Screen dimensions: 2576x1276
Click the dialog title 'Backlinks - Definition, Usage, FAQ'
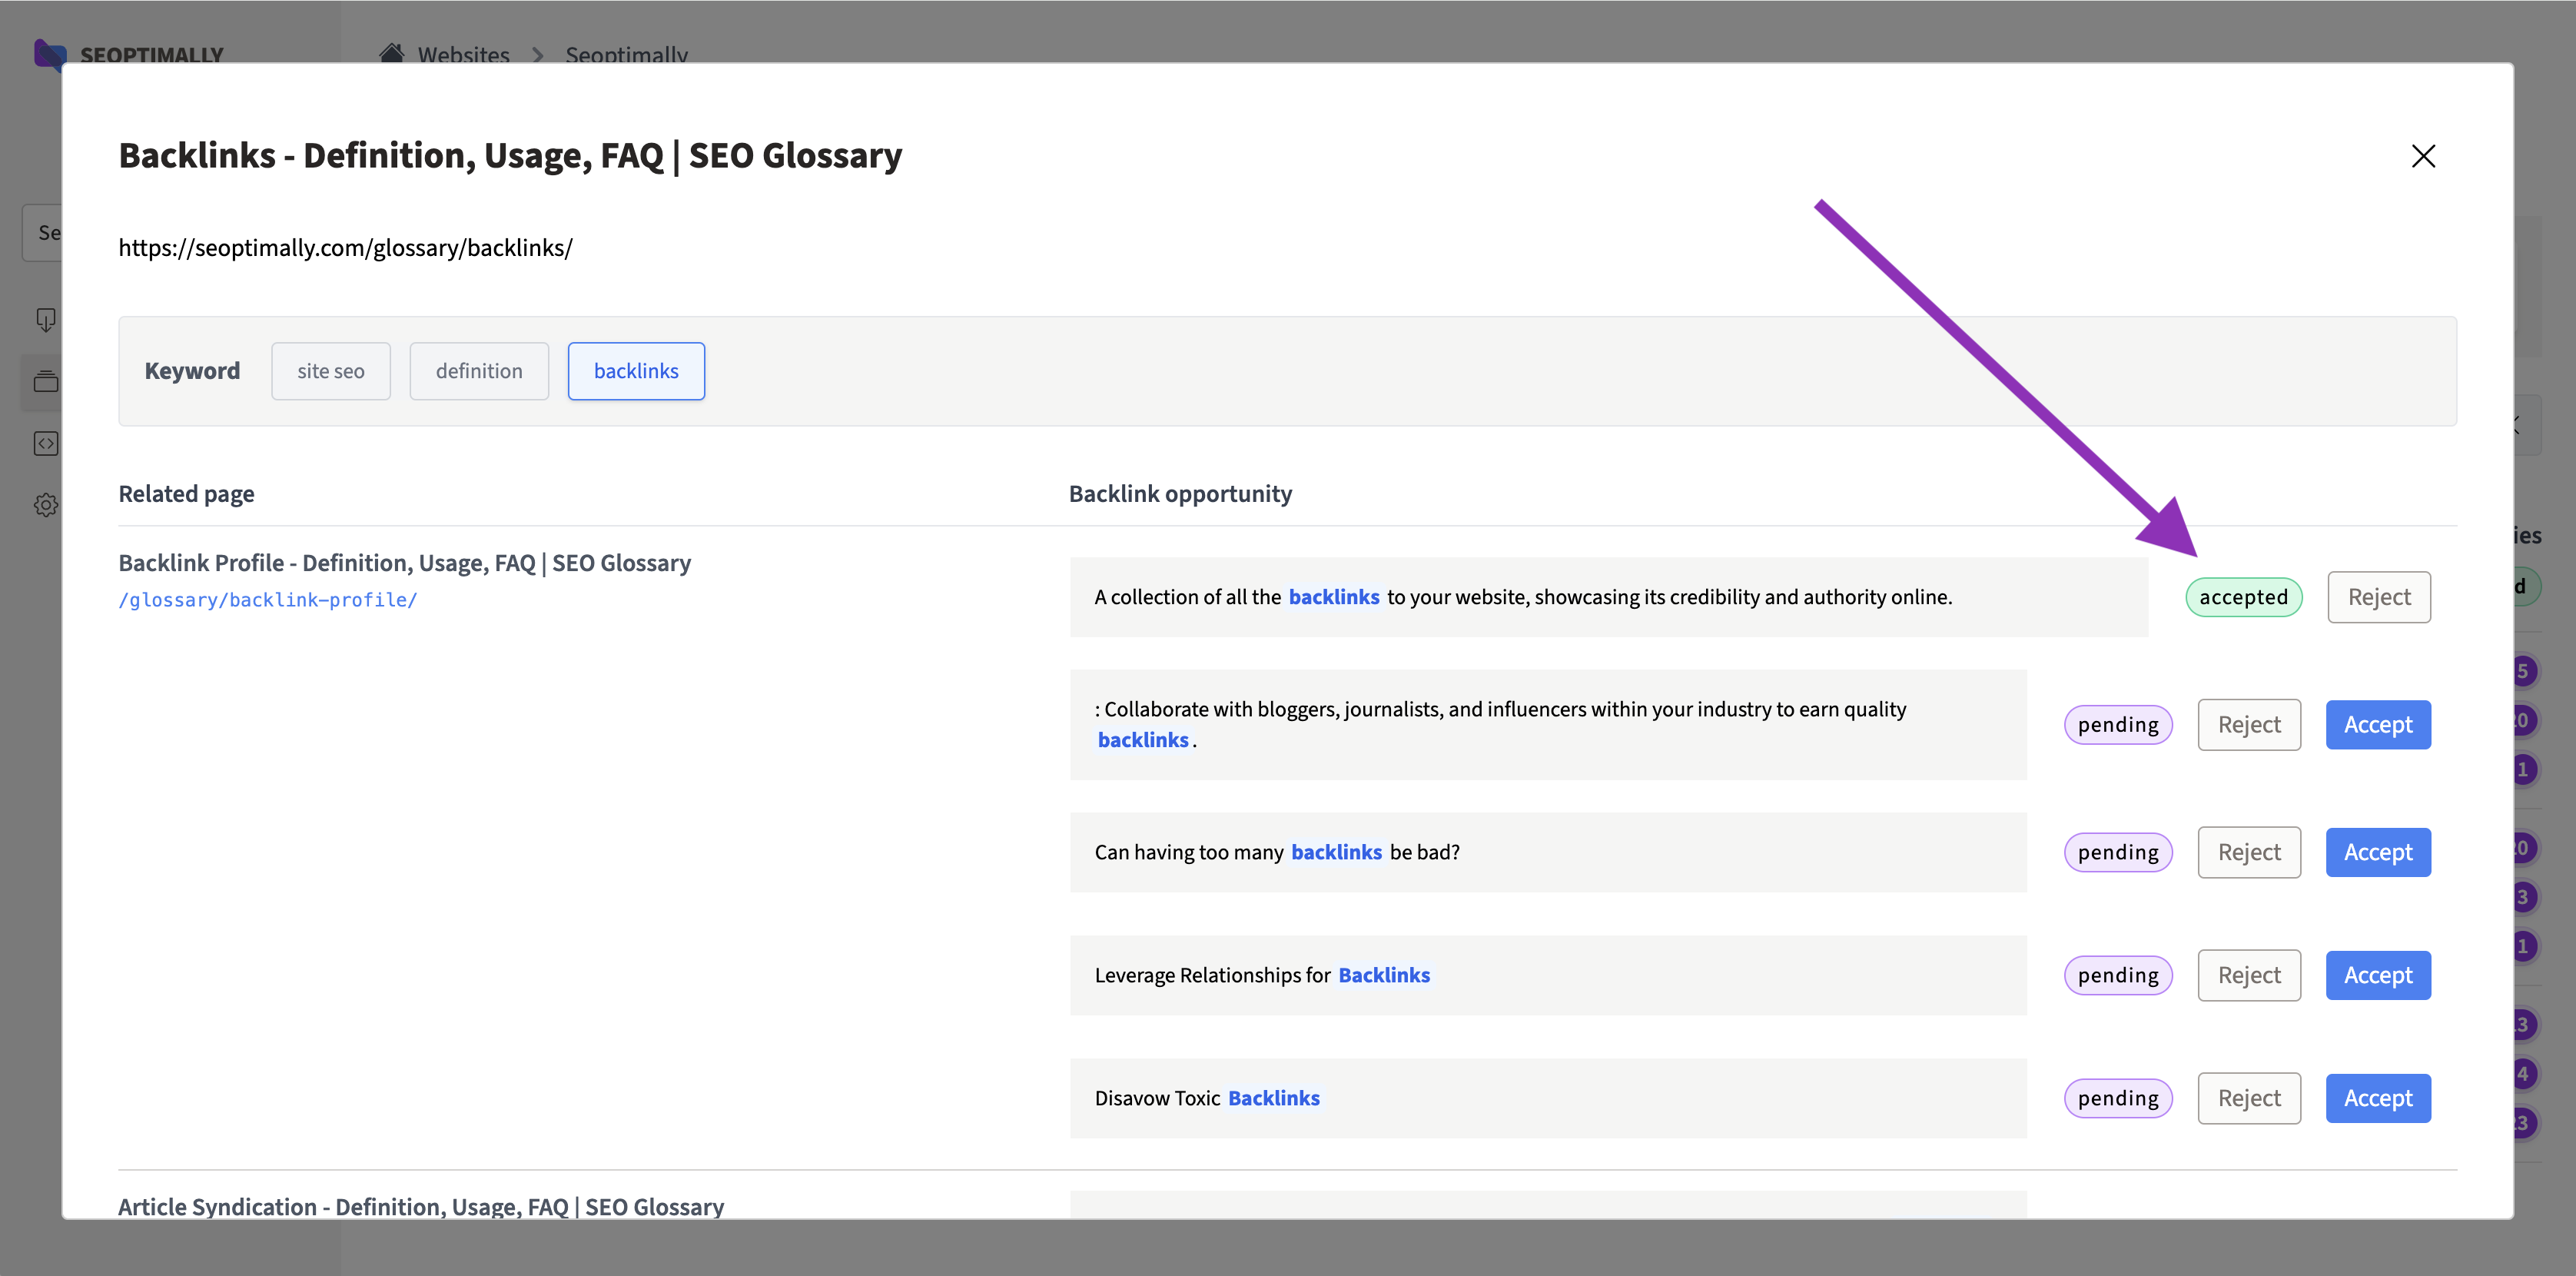click(510, 156)
